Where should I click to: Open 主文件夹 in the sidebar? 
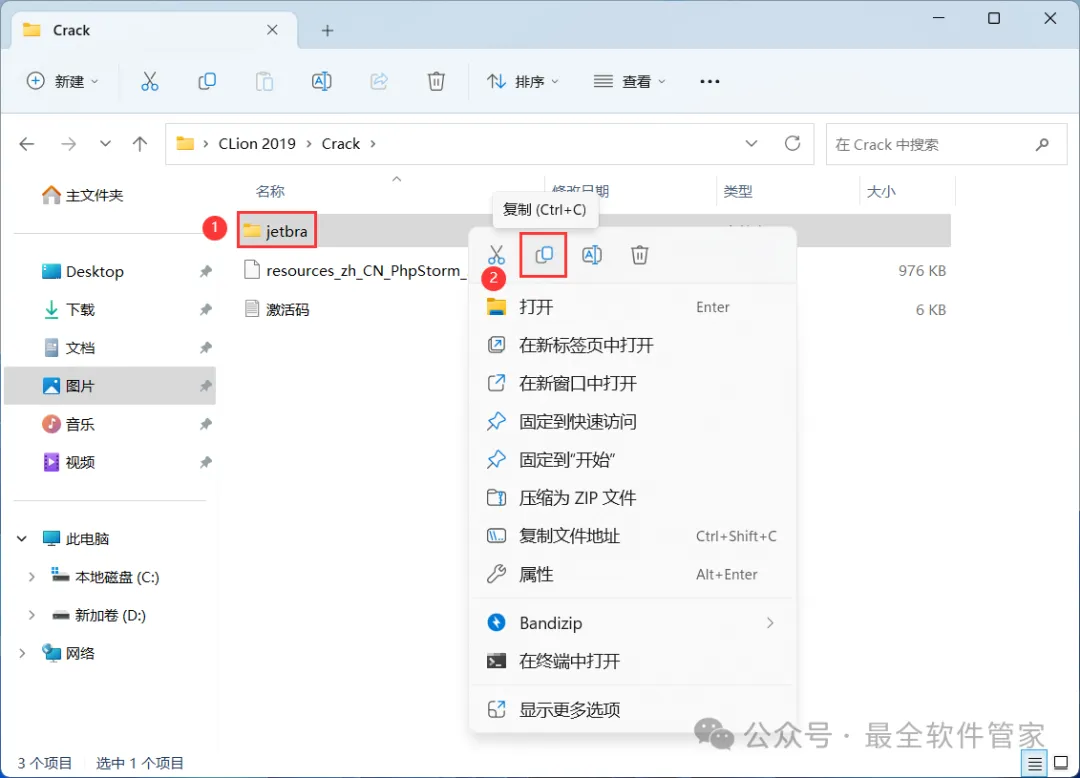pos(83,196)
